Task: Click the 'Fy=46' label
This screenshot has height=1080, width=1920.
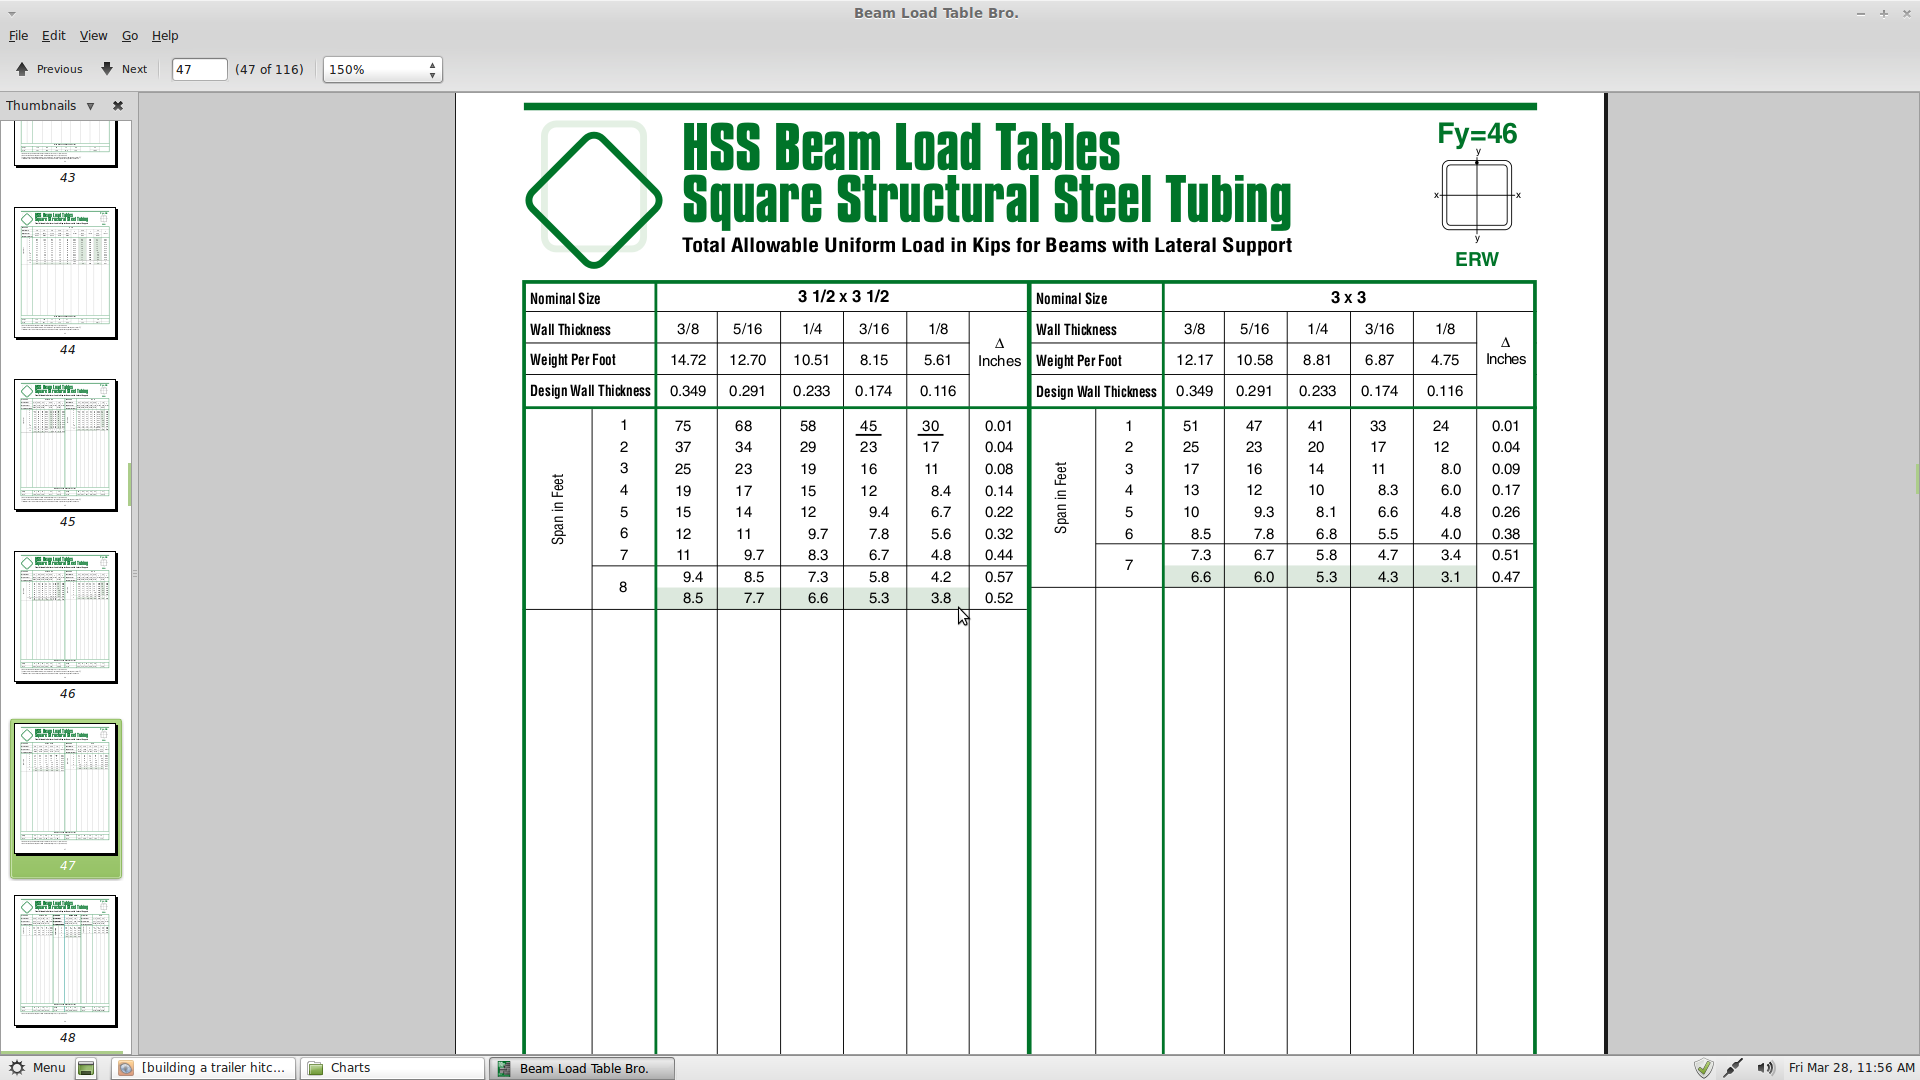Action: coord(1477,134)
